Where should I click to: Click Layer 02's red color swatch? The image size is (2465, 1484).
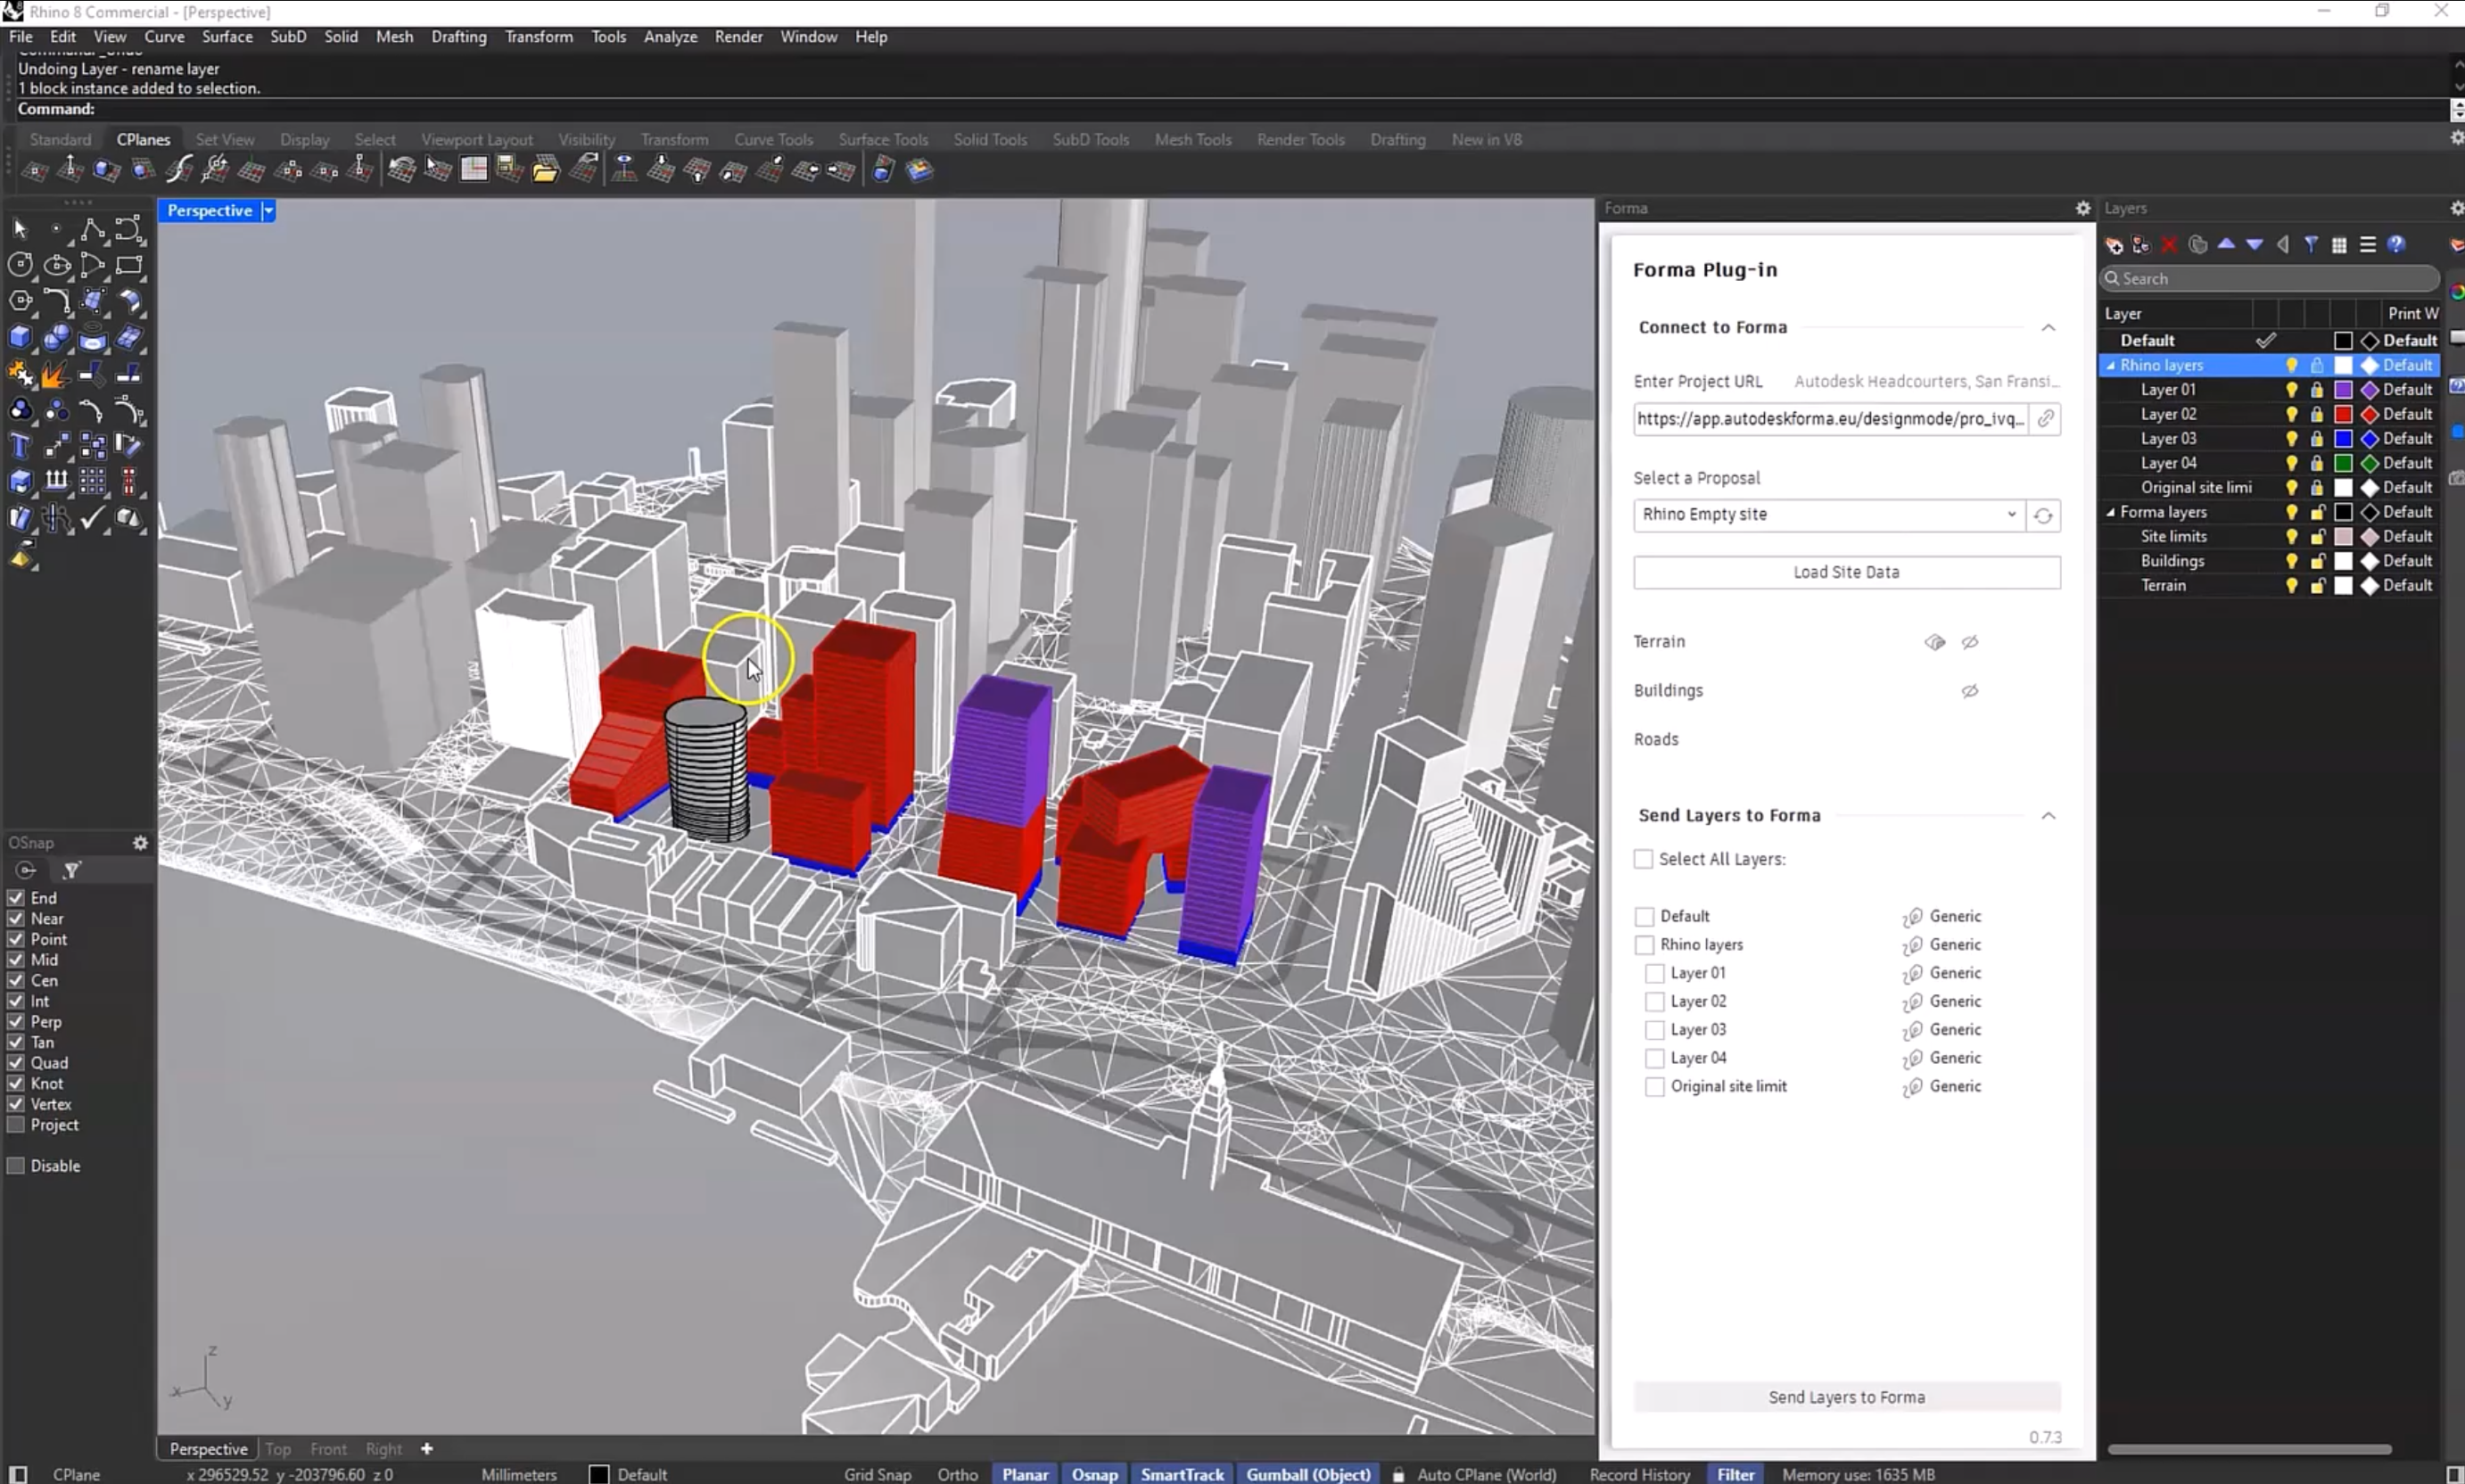[x=2345, y=414]
